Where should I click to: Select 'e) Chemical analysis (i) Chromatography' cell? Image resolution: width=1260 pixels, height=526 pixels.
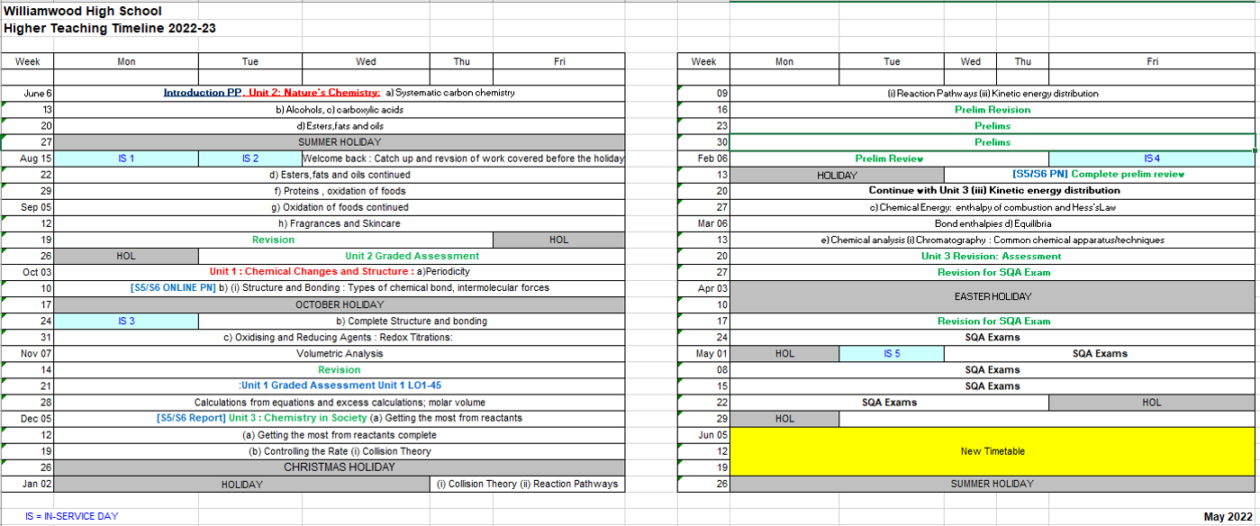pyautogui.click(x=992, y=240)
